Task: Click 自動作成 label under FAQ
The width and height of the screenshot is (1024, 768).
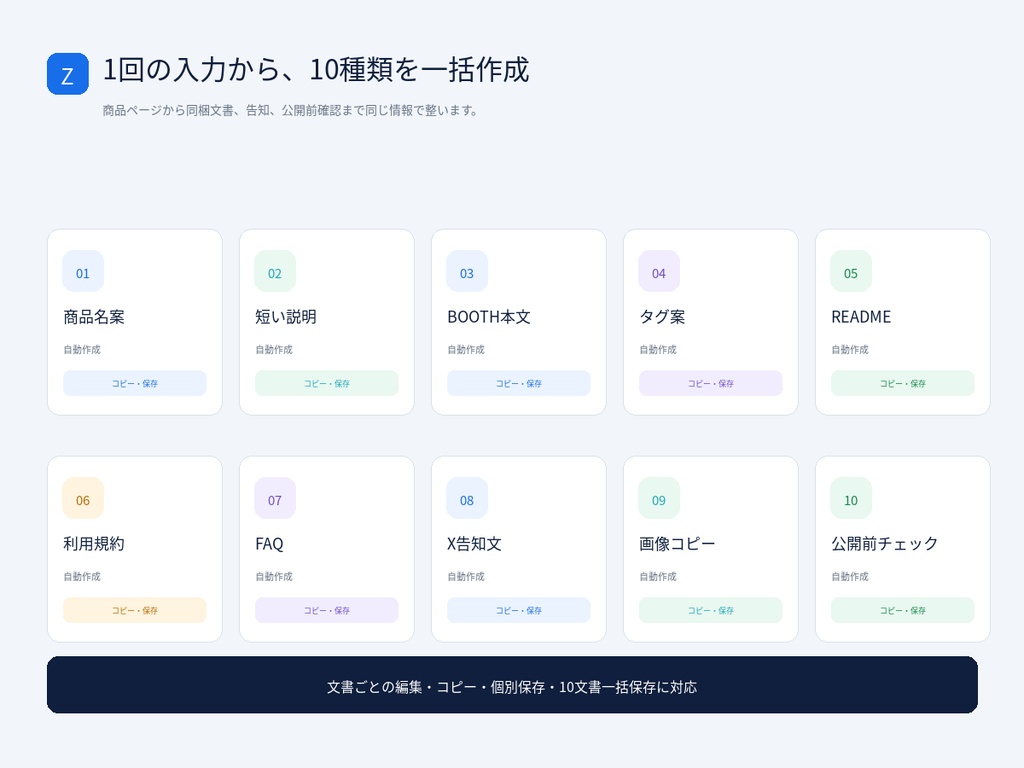Action: click(x=274, y=577)
